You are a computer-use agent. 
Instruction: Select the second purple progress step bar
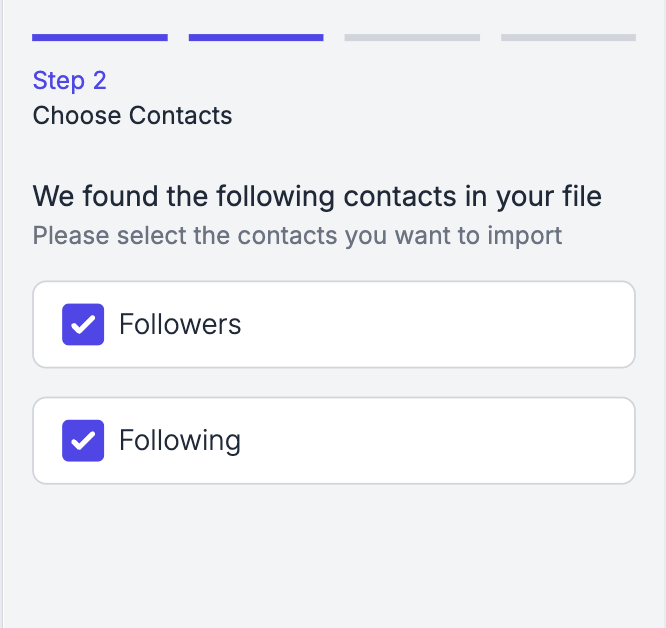point(256,38)
